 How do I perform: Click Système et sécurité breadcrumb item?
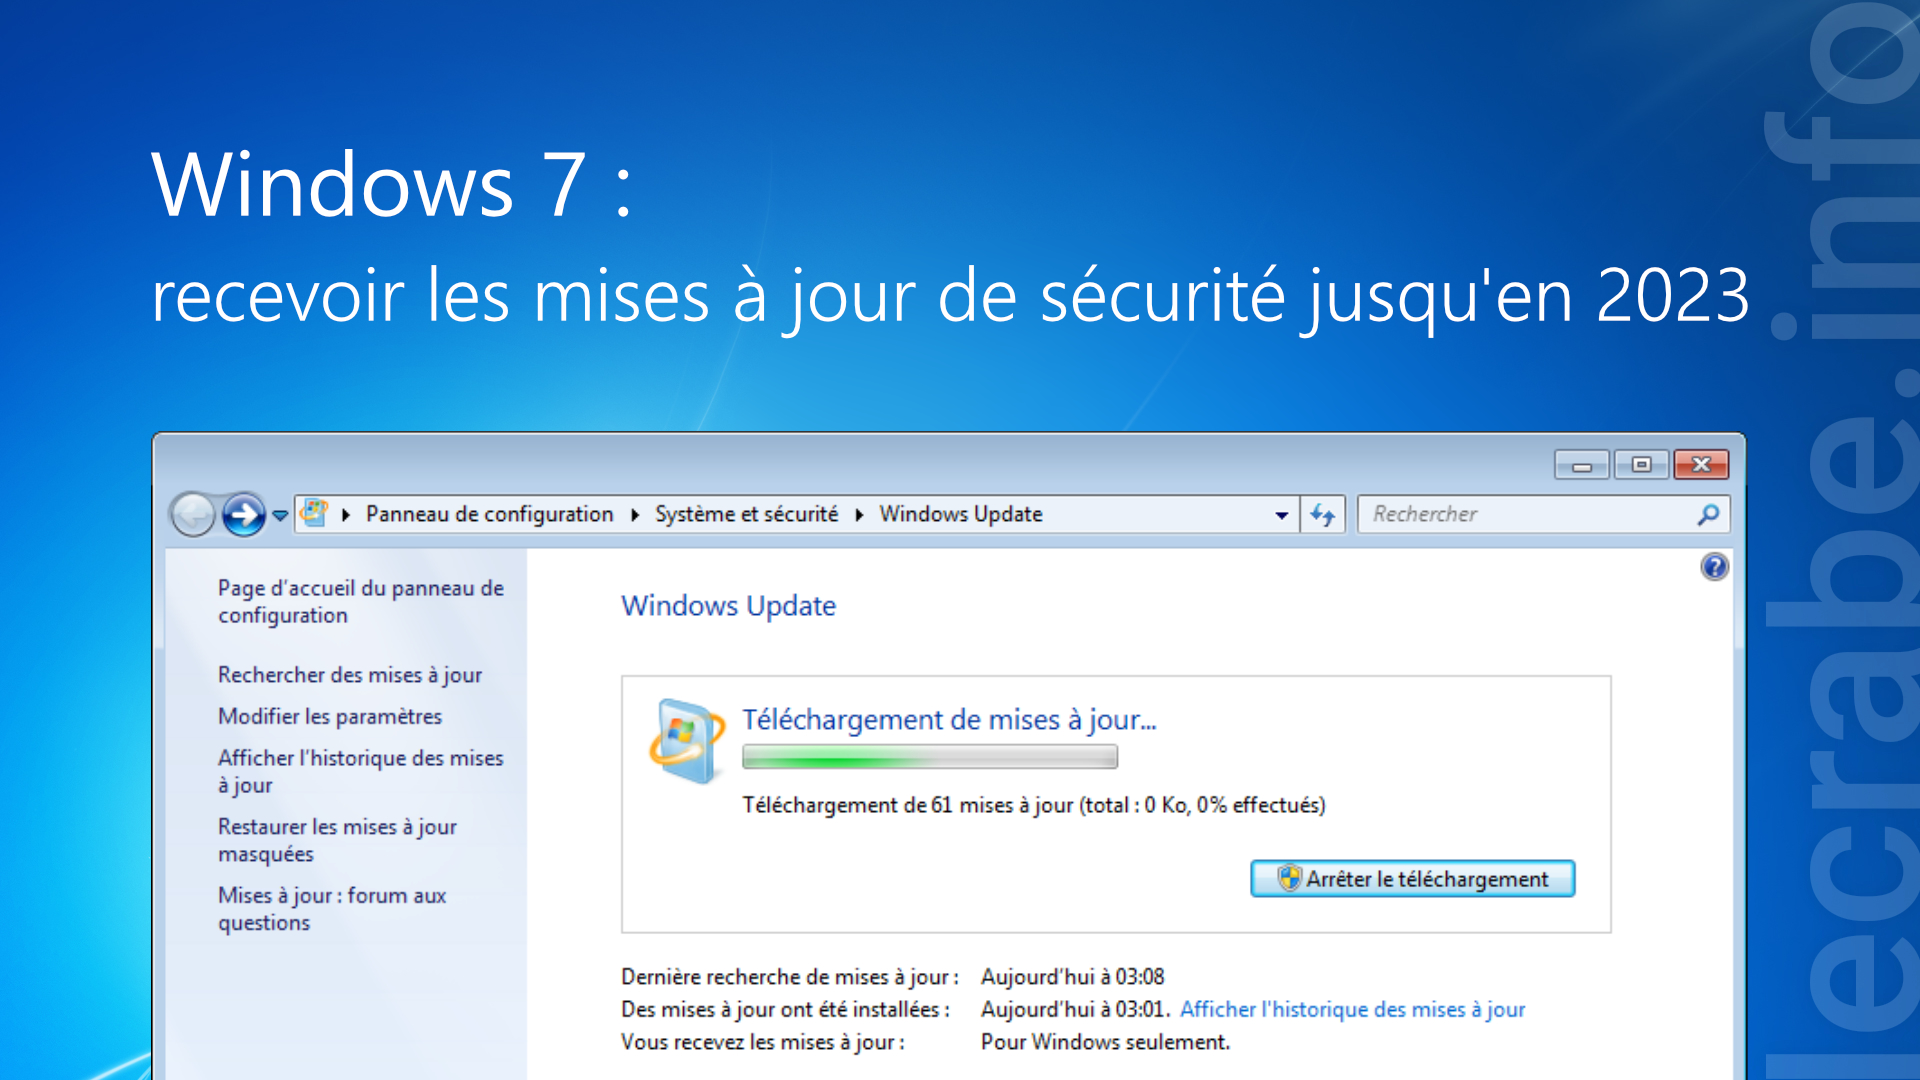747,514
